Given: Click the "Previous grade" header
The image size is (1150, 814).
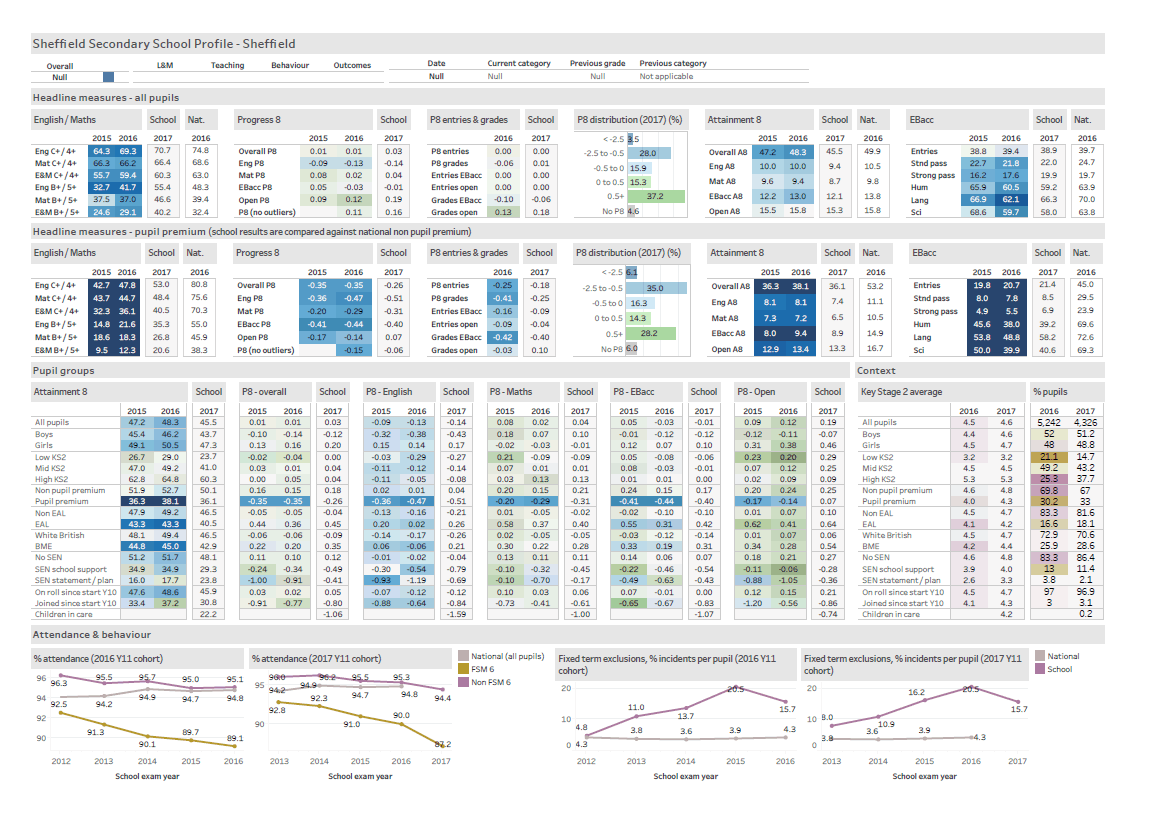Looking at the screenshot, I should pos(598,63).
